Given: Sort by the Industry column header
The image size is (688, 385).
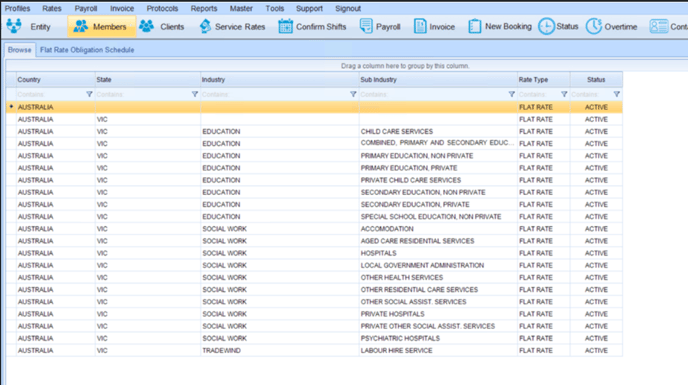Looking at the screenshot, I should (280, 79).
